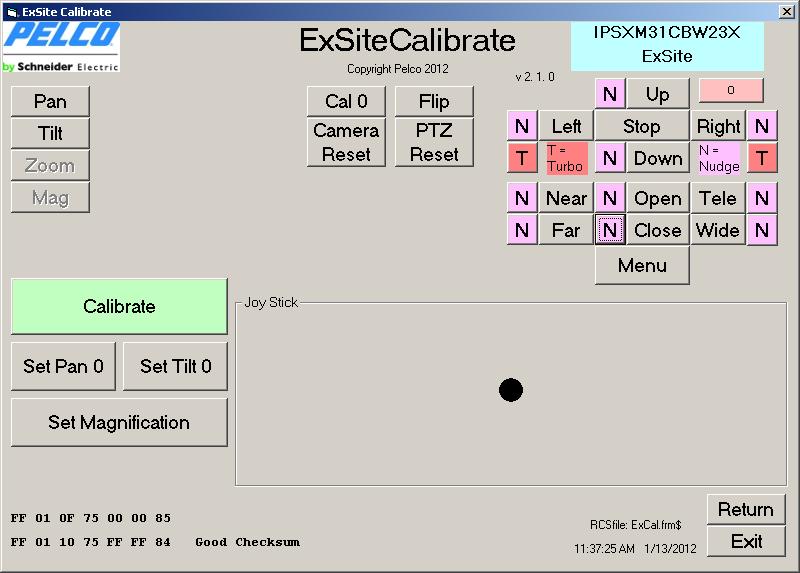800x573 pixels.
Task: Click the 11:37:25 AM timestamp
Action: [x=604, y=549]
